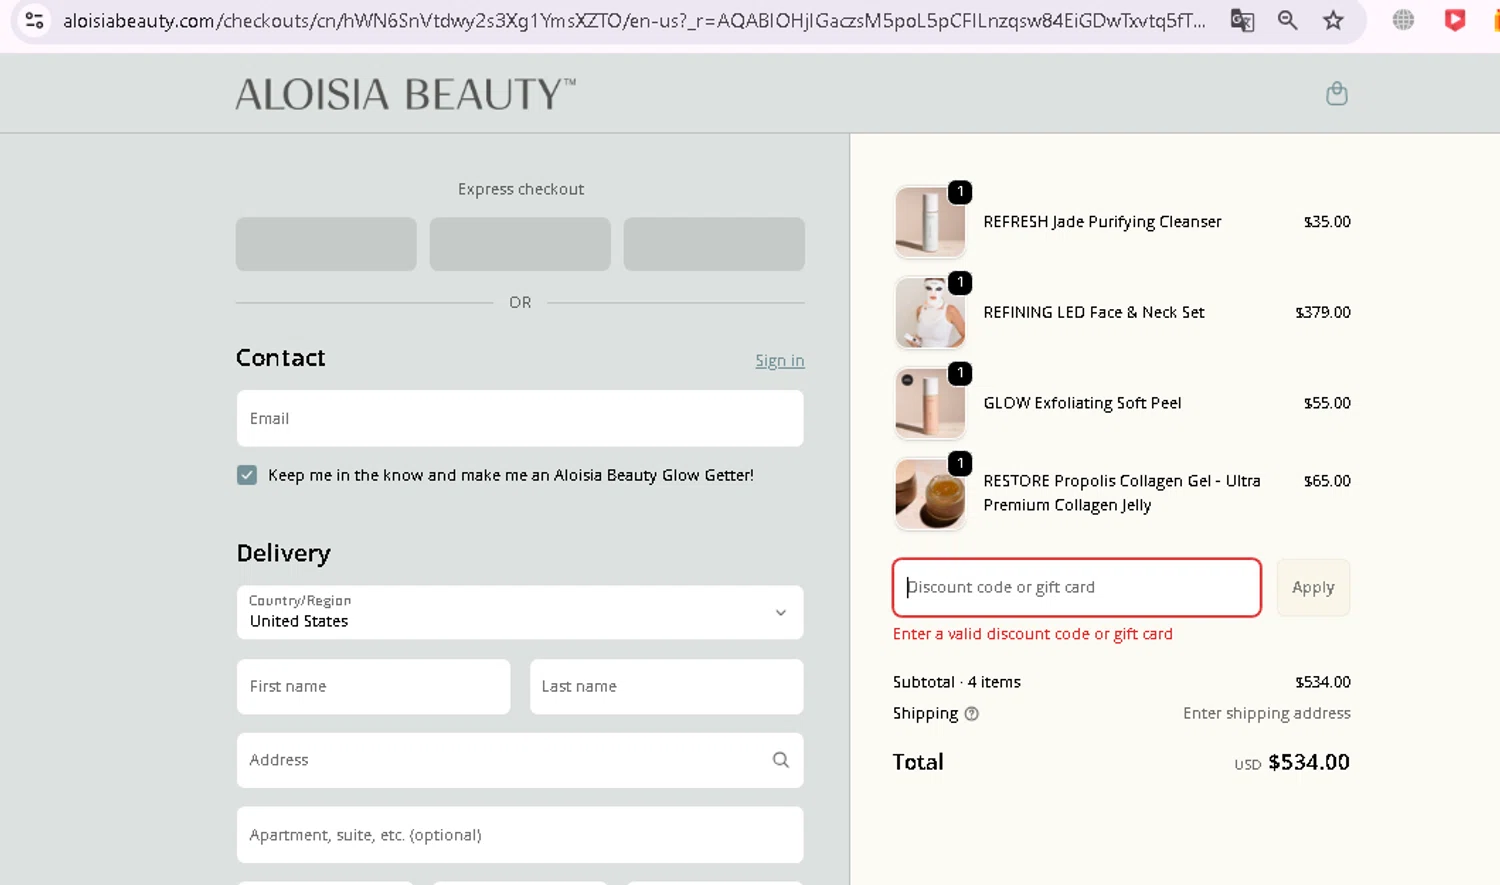This screenshot has width=1500, height=885.
Task: Click the 'Subtotal · 4 items' label
Action: click(x=957, y=682)
